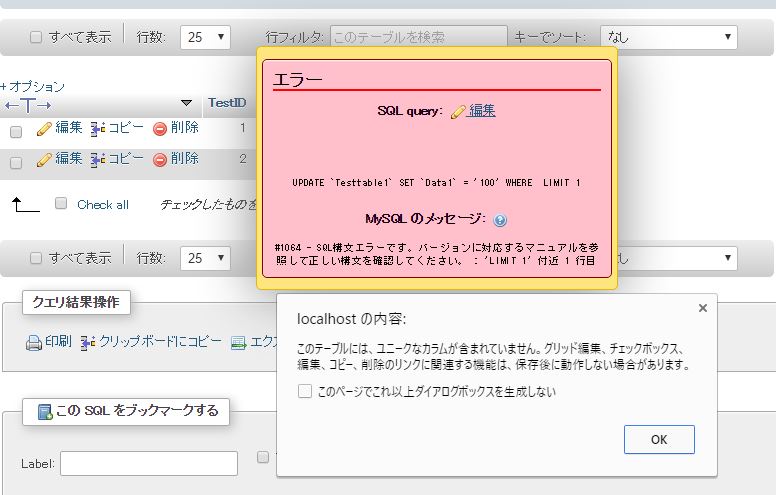Click 削除 link text in row 2
Image resolution: width=776 pixels, height=495 pixels.
[x=185, y=158]
